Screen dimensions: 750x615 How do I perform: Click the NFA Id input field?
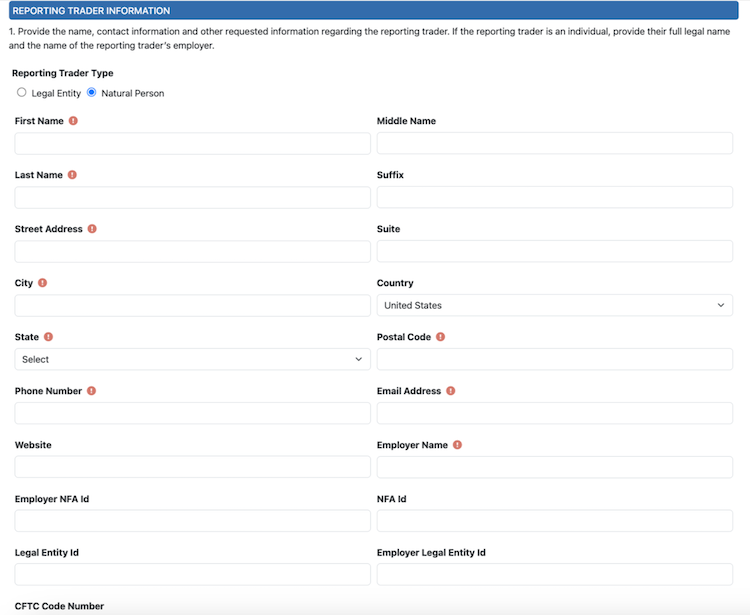point(555,521)
